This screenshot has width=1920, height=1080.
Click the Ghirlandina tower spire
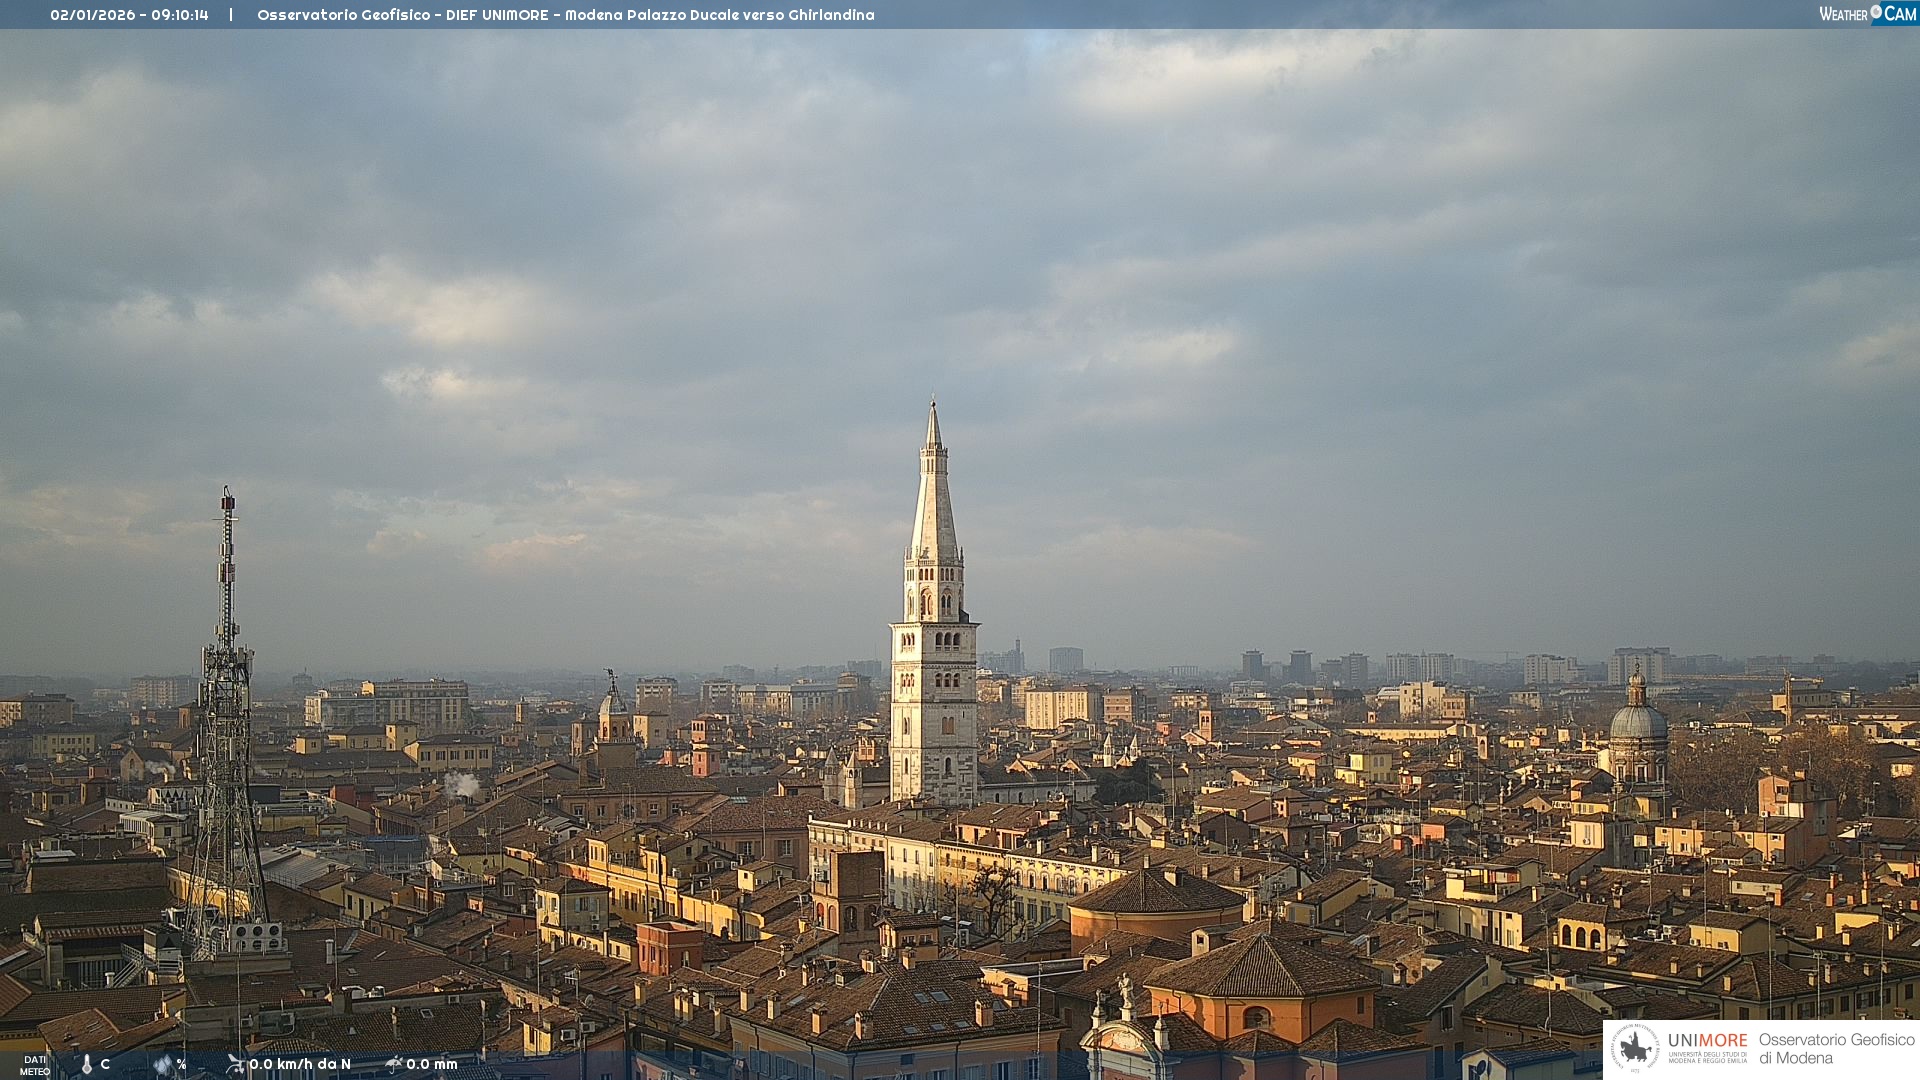[934, 490]
